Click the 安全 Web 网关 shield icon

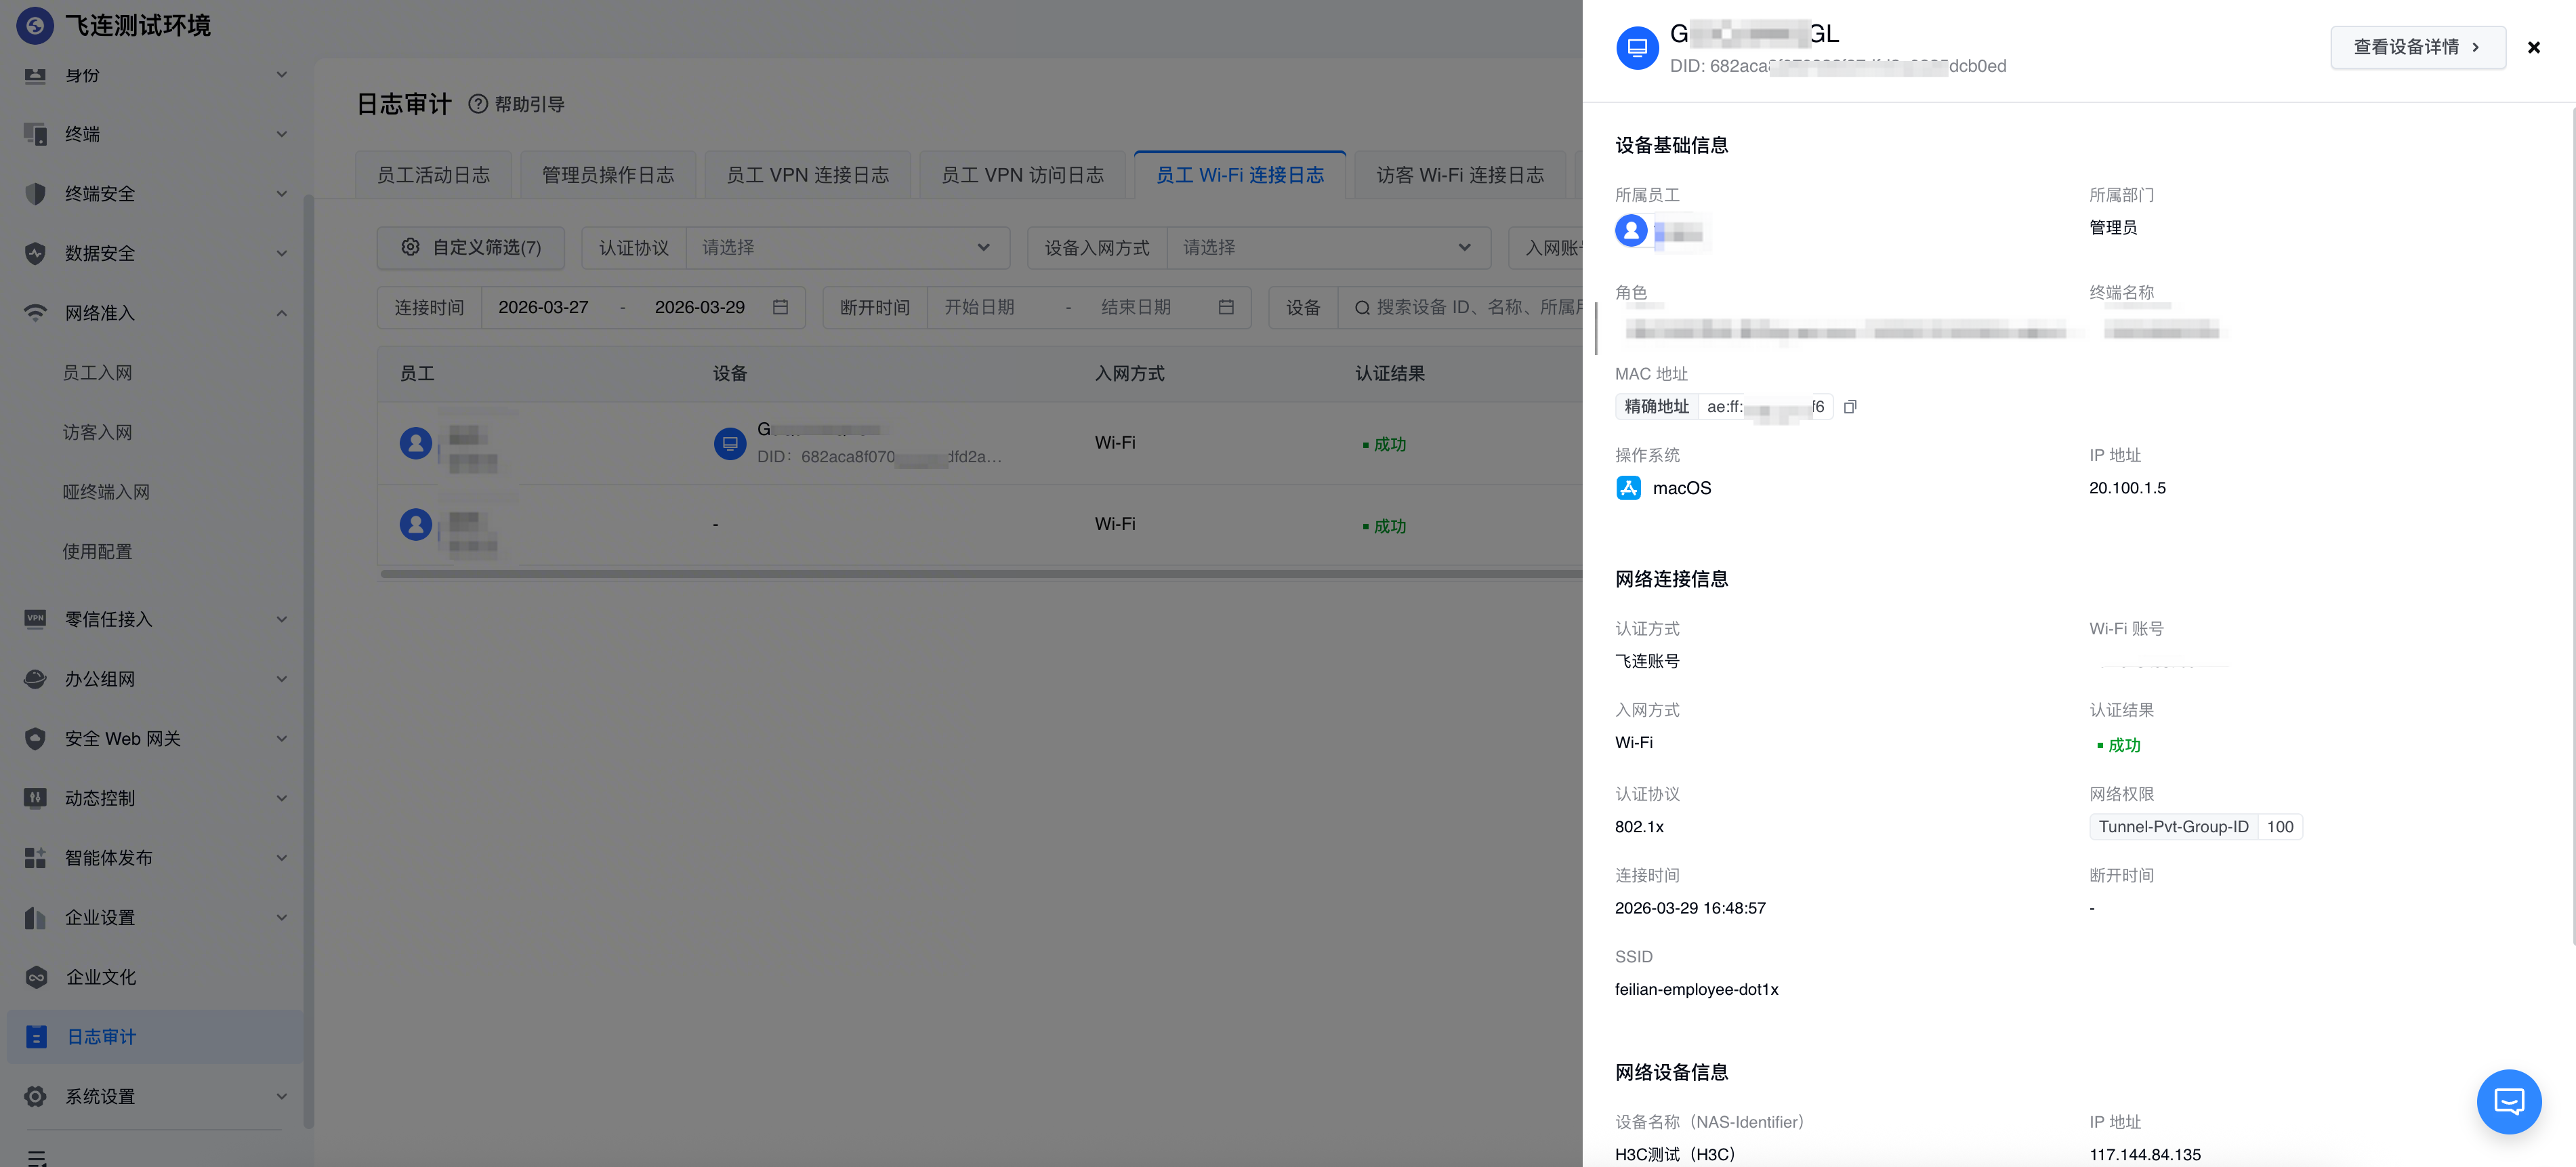pyautogui.click(x=35, y=738)
